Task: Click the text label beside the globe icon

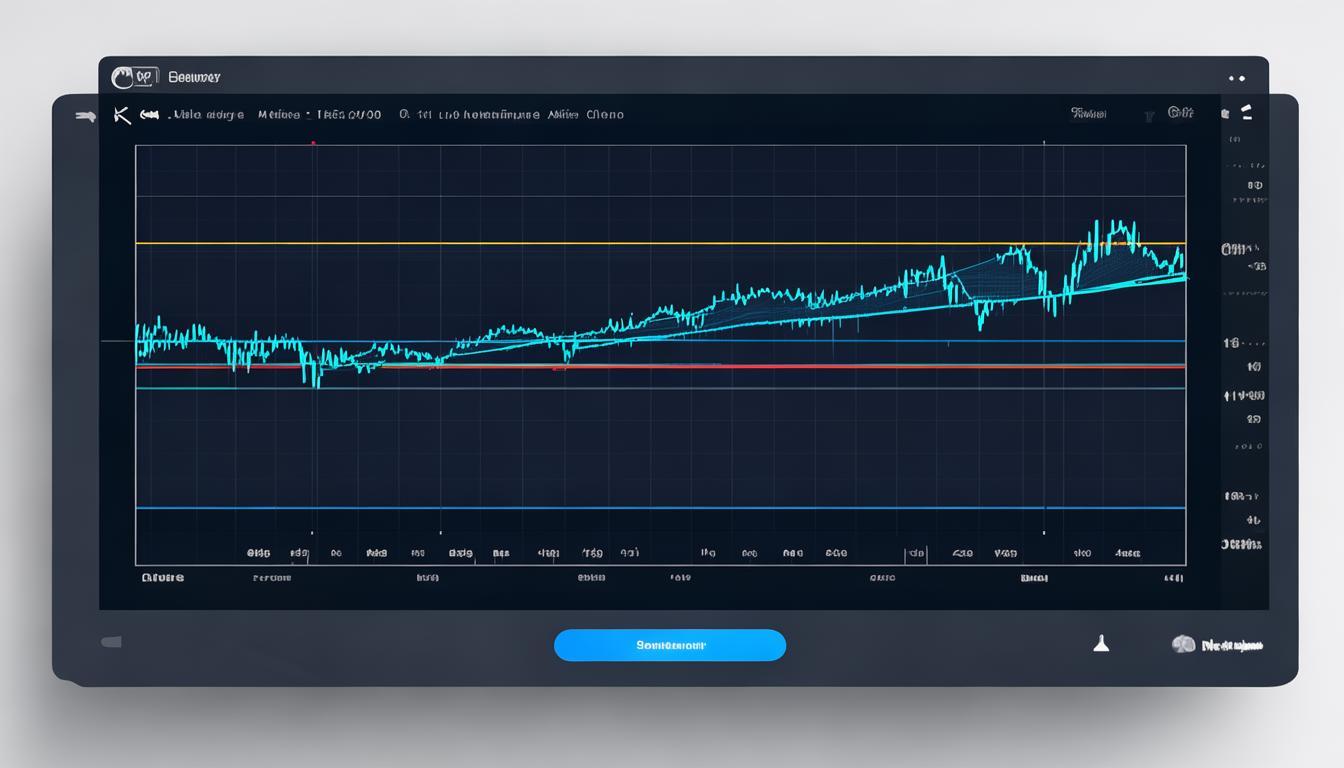Action: pyautogui.click(x=1232, y=646)
